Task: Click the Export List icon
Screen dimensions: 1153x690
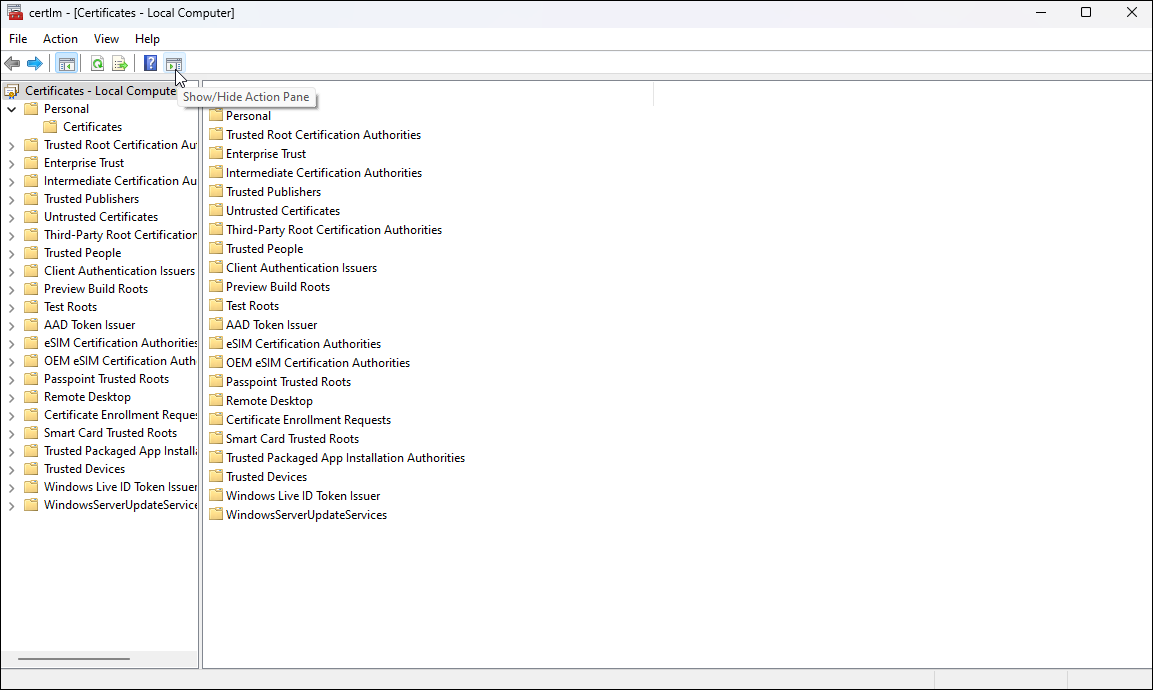Action: (x=119, y=63)
